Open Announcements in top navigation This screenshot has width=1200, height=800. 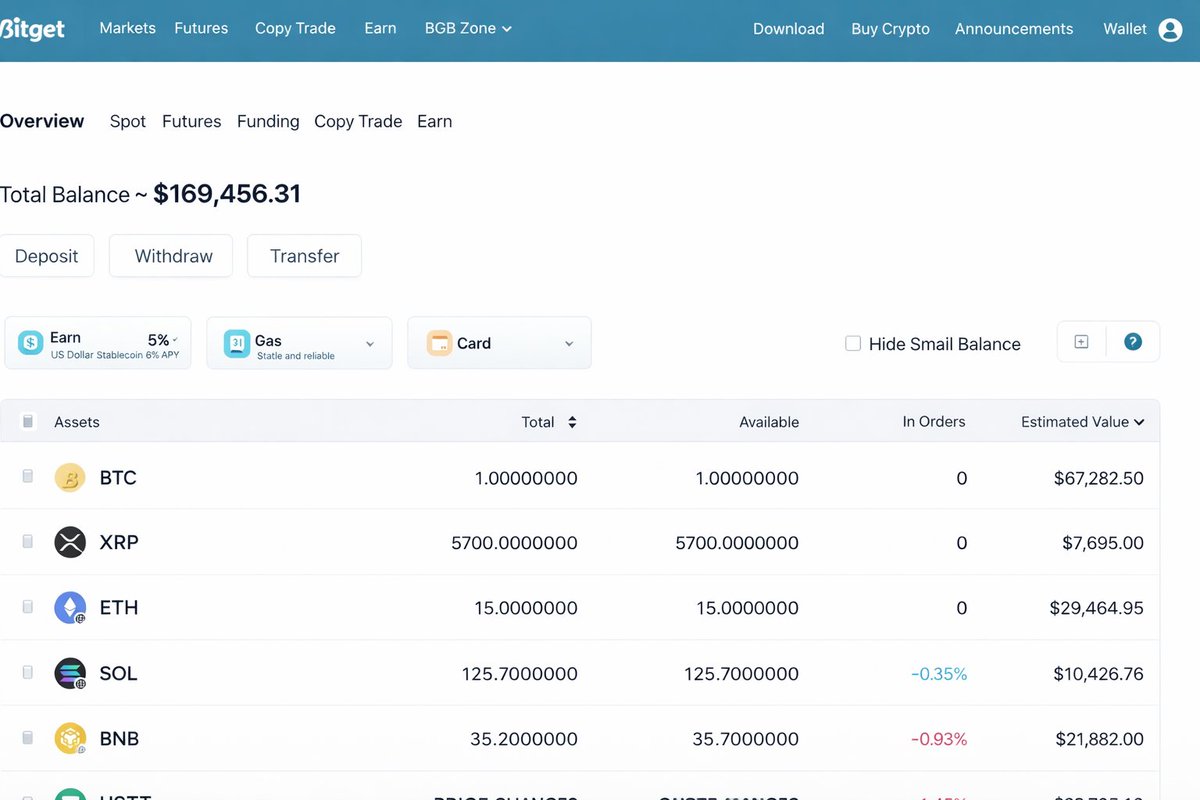click(x=1014, y=29)
